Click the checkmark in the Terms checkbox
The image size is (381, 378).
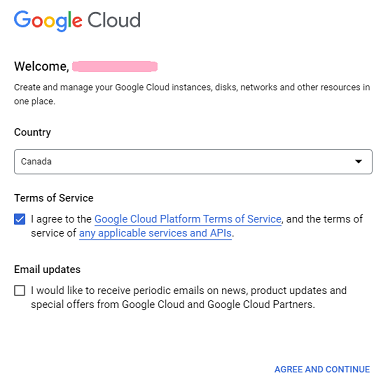tap(20, 219)
